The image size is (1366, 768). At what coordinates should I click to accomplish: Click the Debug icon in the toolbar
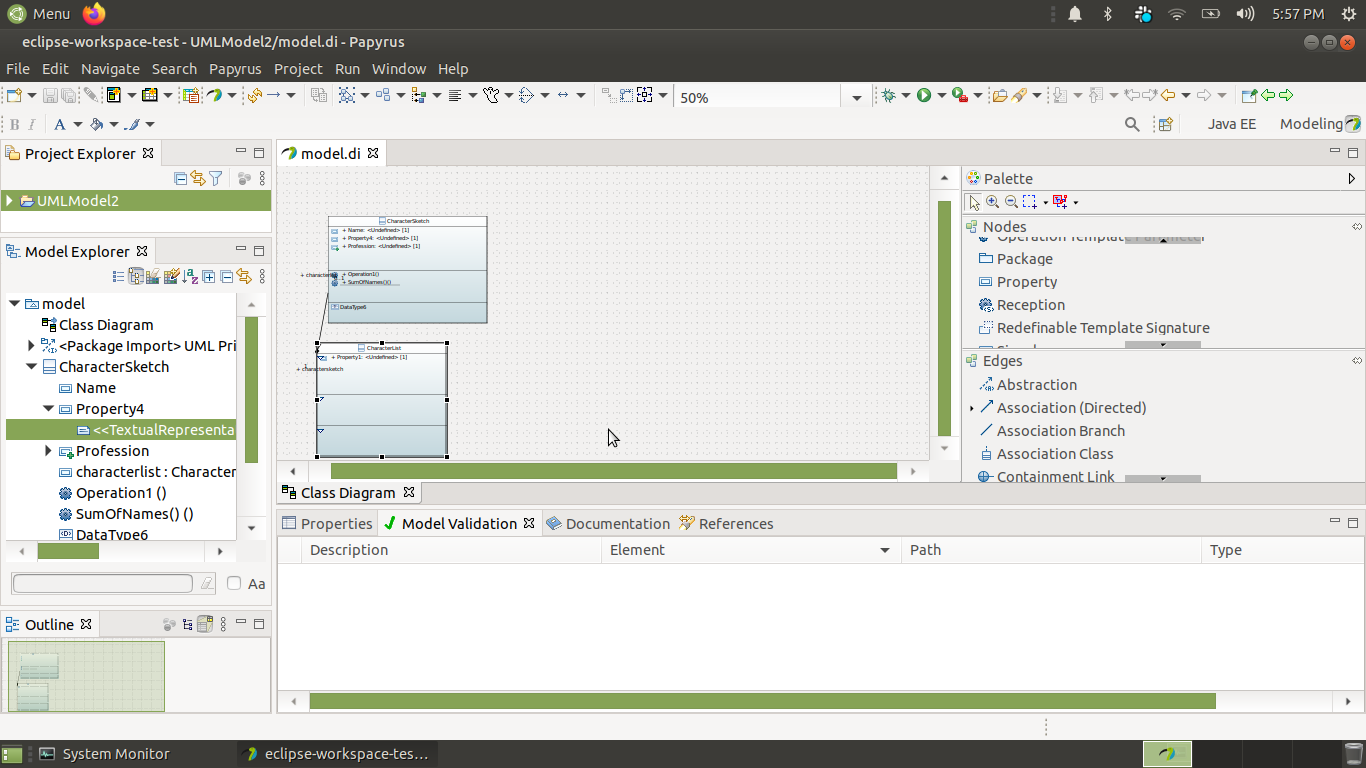coord(889,95)
